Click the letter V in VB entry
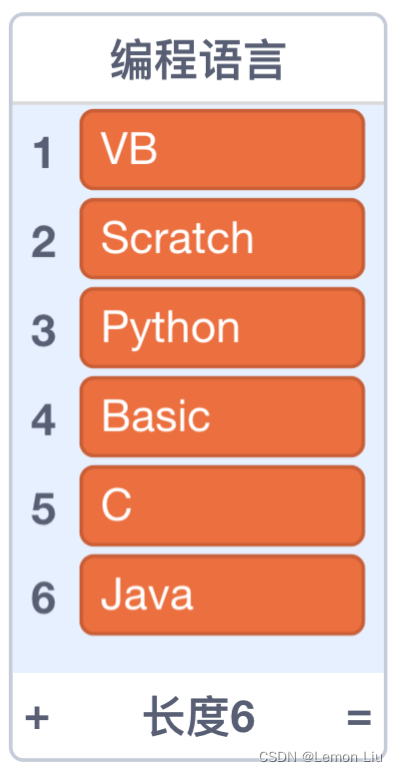 pyautogui.click(x=114, y=148)
